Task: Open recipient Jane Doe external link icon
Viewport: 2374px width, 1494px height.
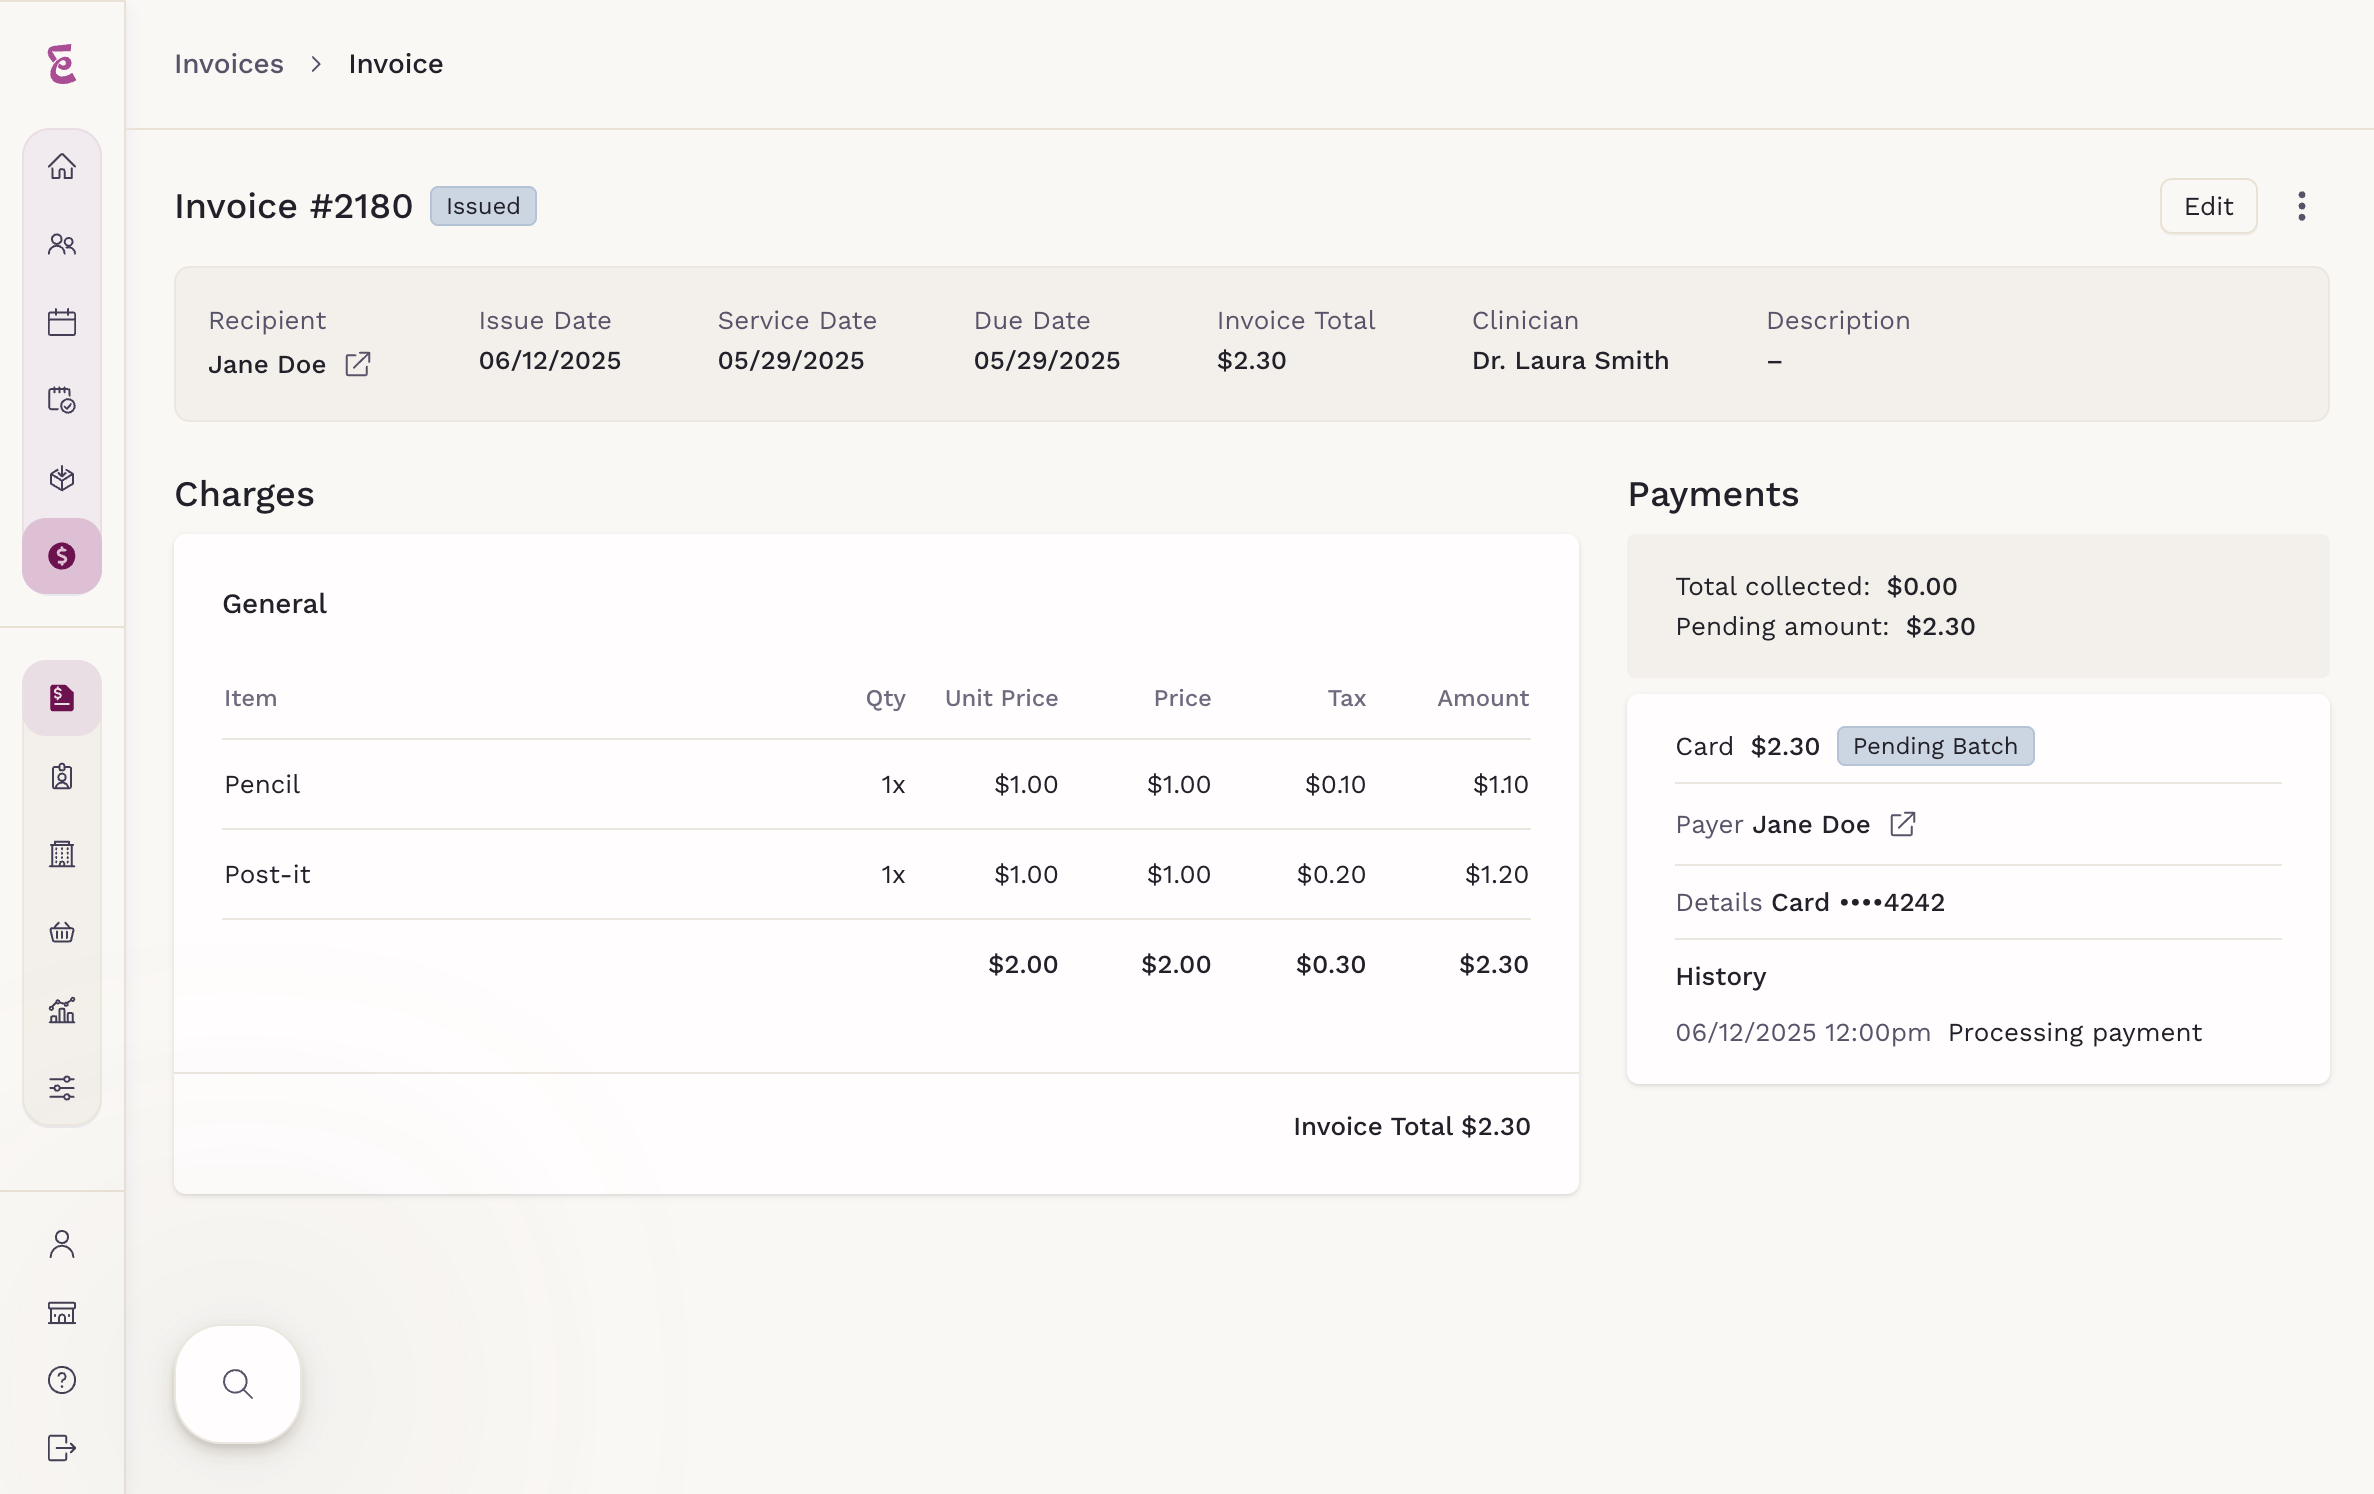Action: tap(358, 364)
